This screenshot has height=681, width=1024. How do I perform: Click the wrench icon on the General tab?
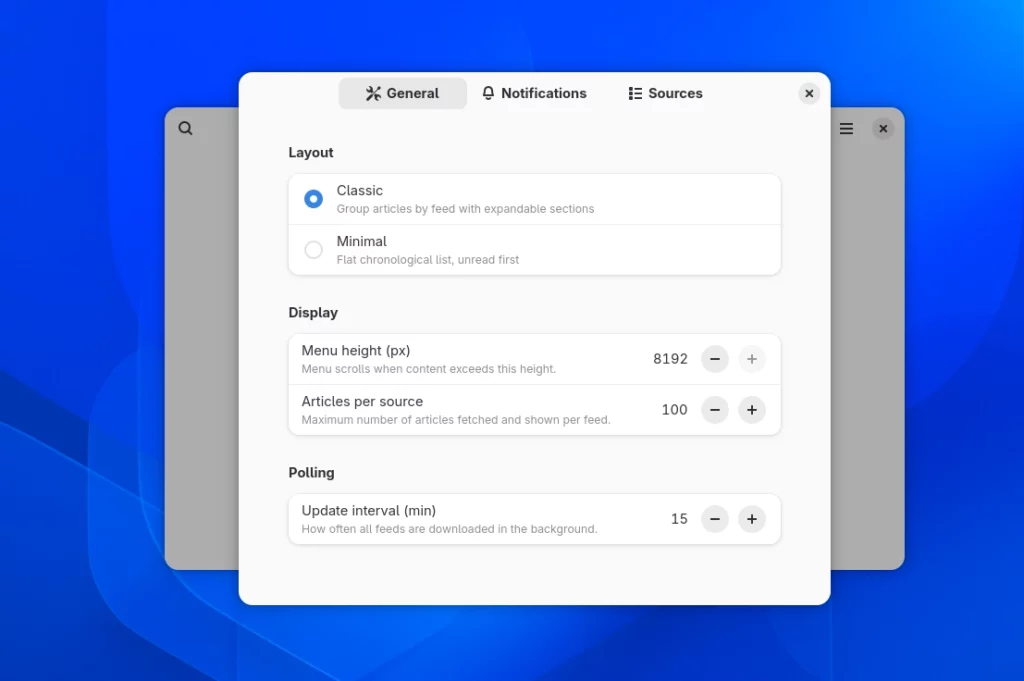[x=373, y=93]
